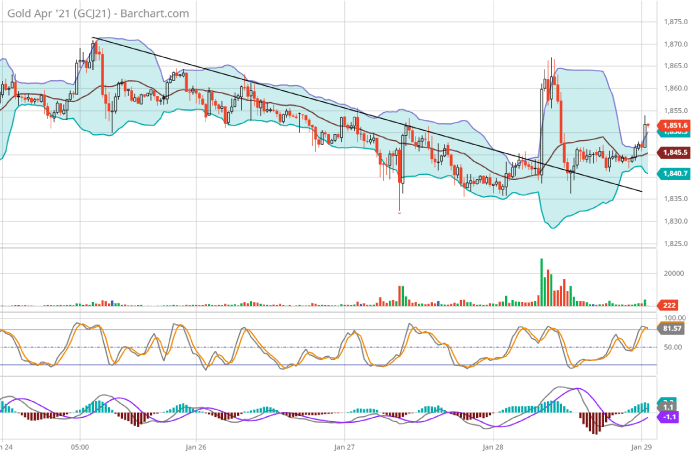Click the 1,830.0 price axis label
The height and width of the screenshot is (455, 693).
[675, 221]
